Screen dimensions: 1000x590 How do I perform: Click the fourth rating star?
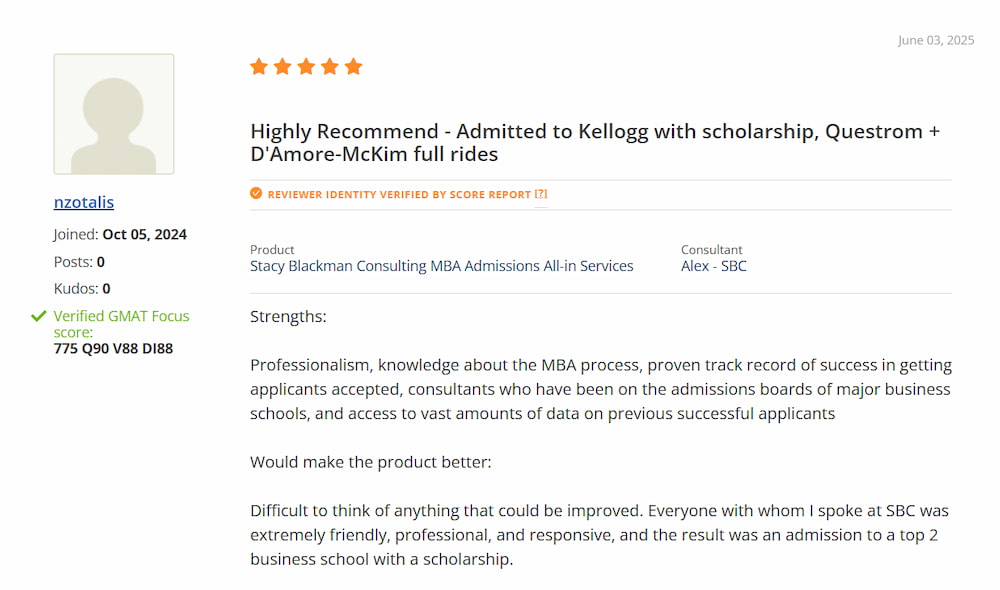pos(330,66)
